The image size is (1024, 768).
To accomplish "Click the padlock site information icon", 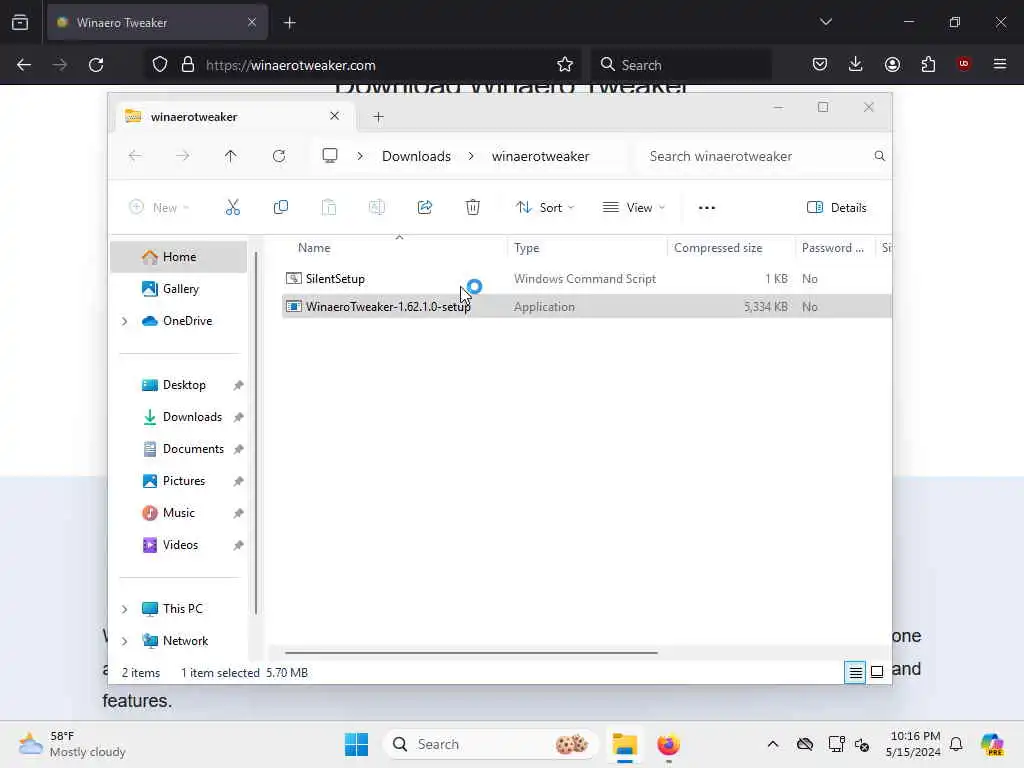I will tap(188, 65).
